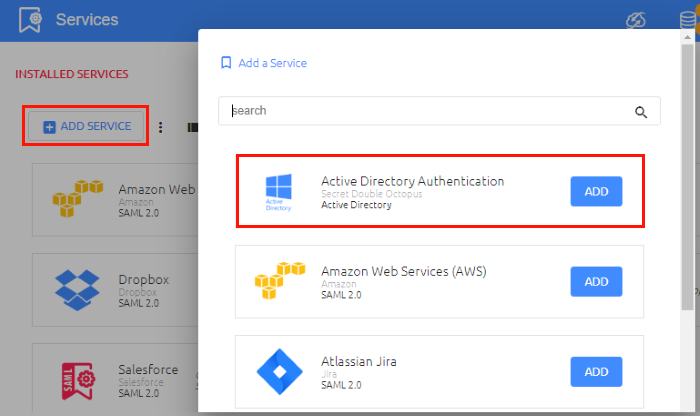The image size is (700, 416).
Task: Click the Secret Double Octopus vendor label
Action: pyautogui.click(x=371, y=194)
